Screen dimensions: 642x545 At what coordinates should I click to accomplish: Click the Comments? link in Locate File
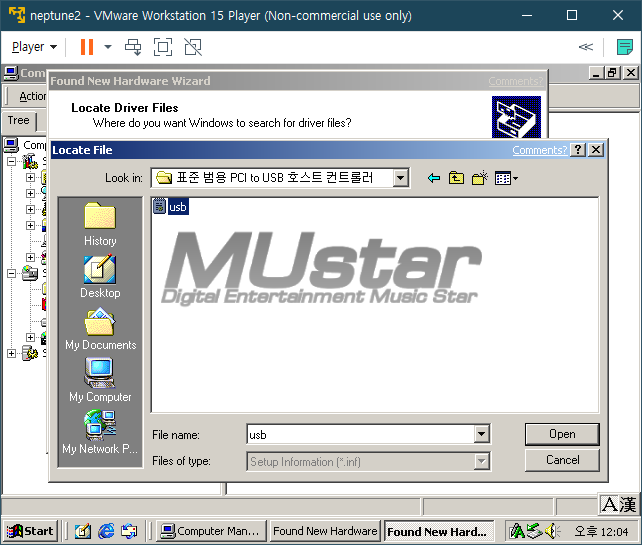click(x=539, y=150)
